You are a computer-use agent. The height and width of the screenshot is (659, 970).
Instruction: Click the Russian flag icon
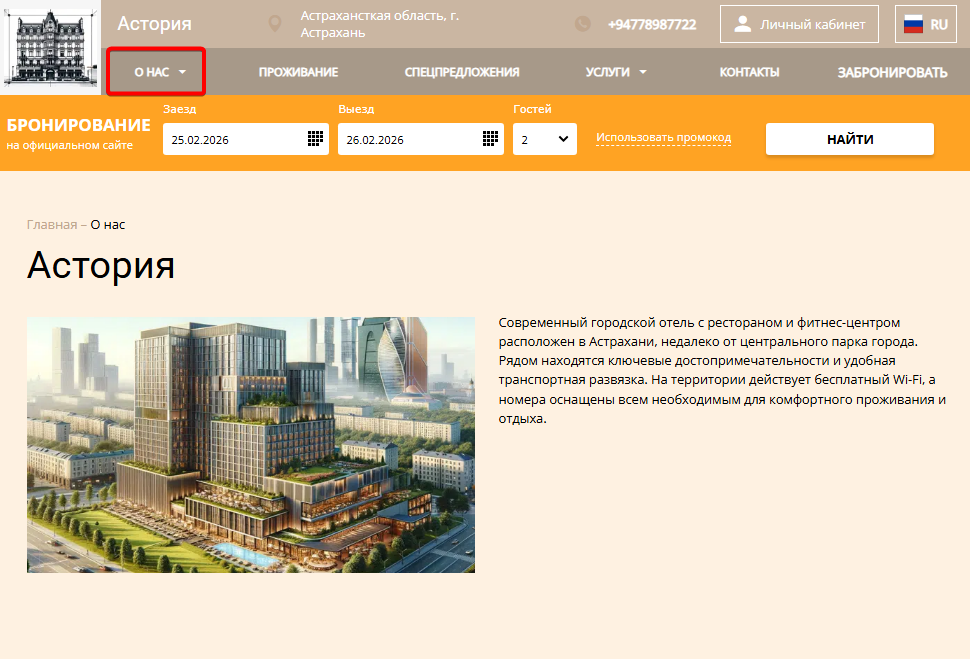point(913,24)
